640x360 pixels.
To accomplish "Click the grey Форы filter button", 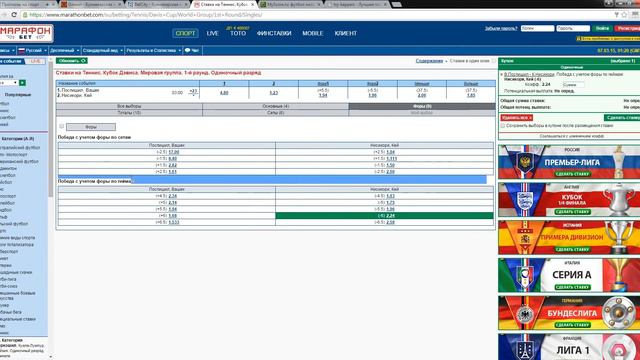I will pos(91,127).
